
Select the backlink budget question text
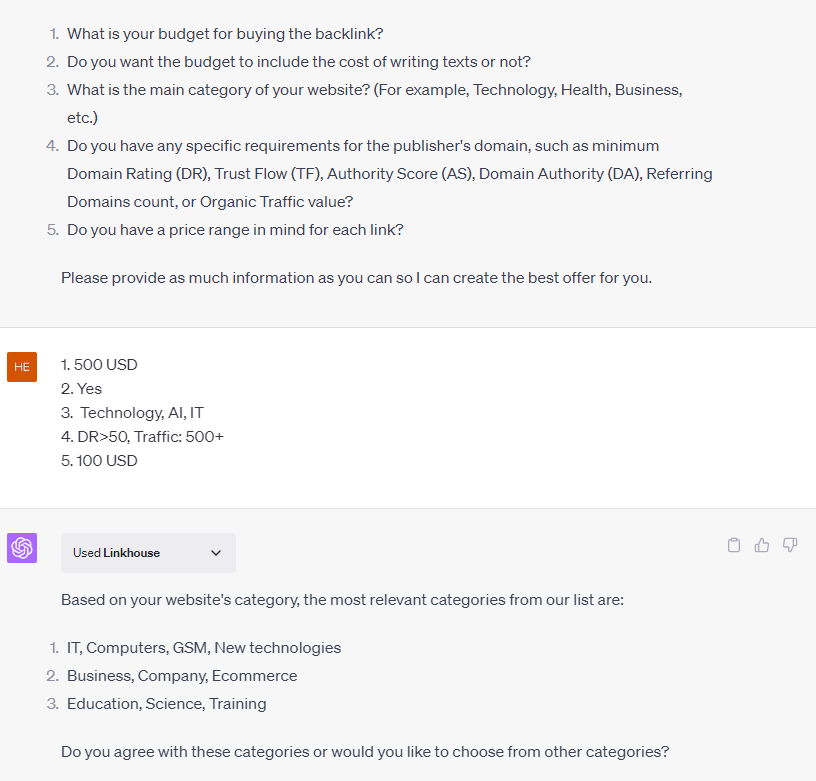tap(225, 33)
